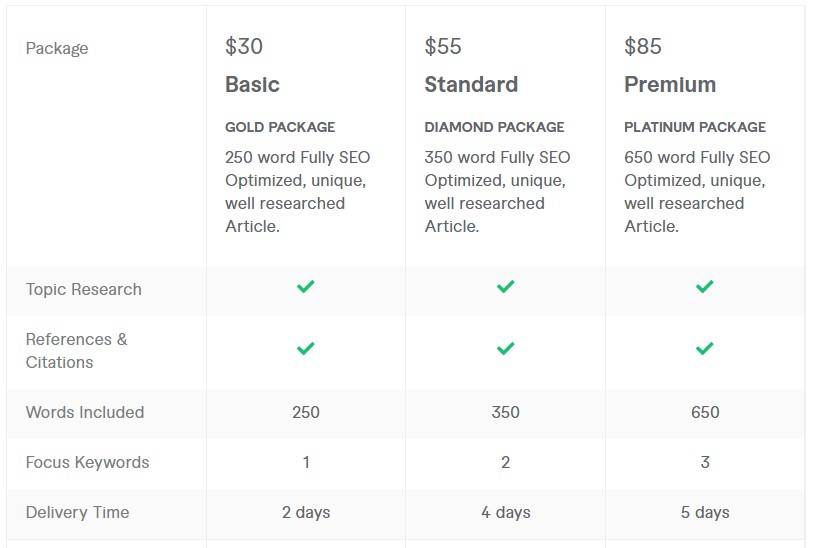The height and width of the screenshot is (548, 816).
Task: Click the PLATINUM PACKAGE heading
Action: [695, 127]
